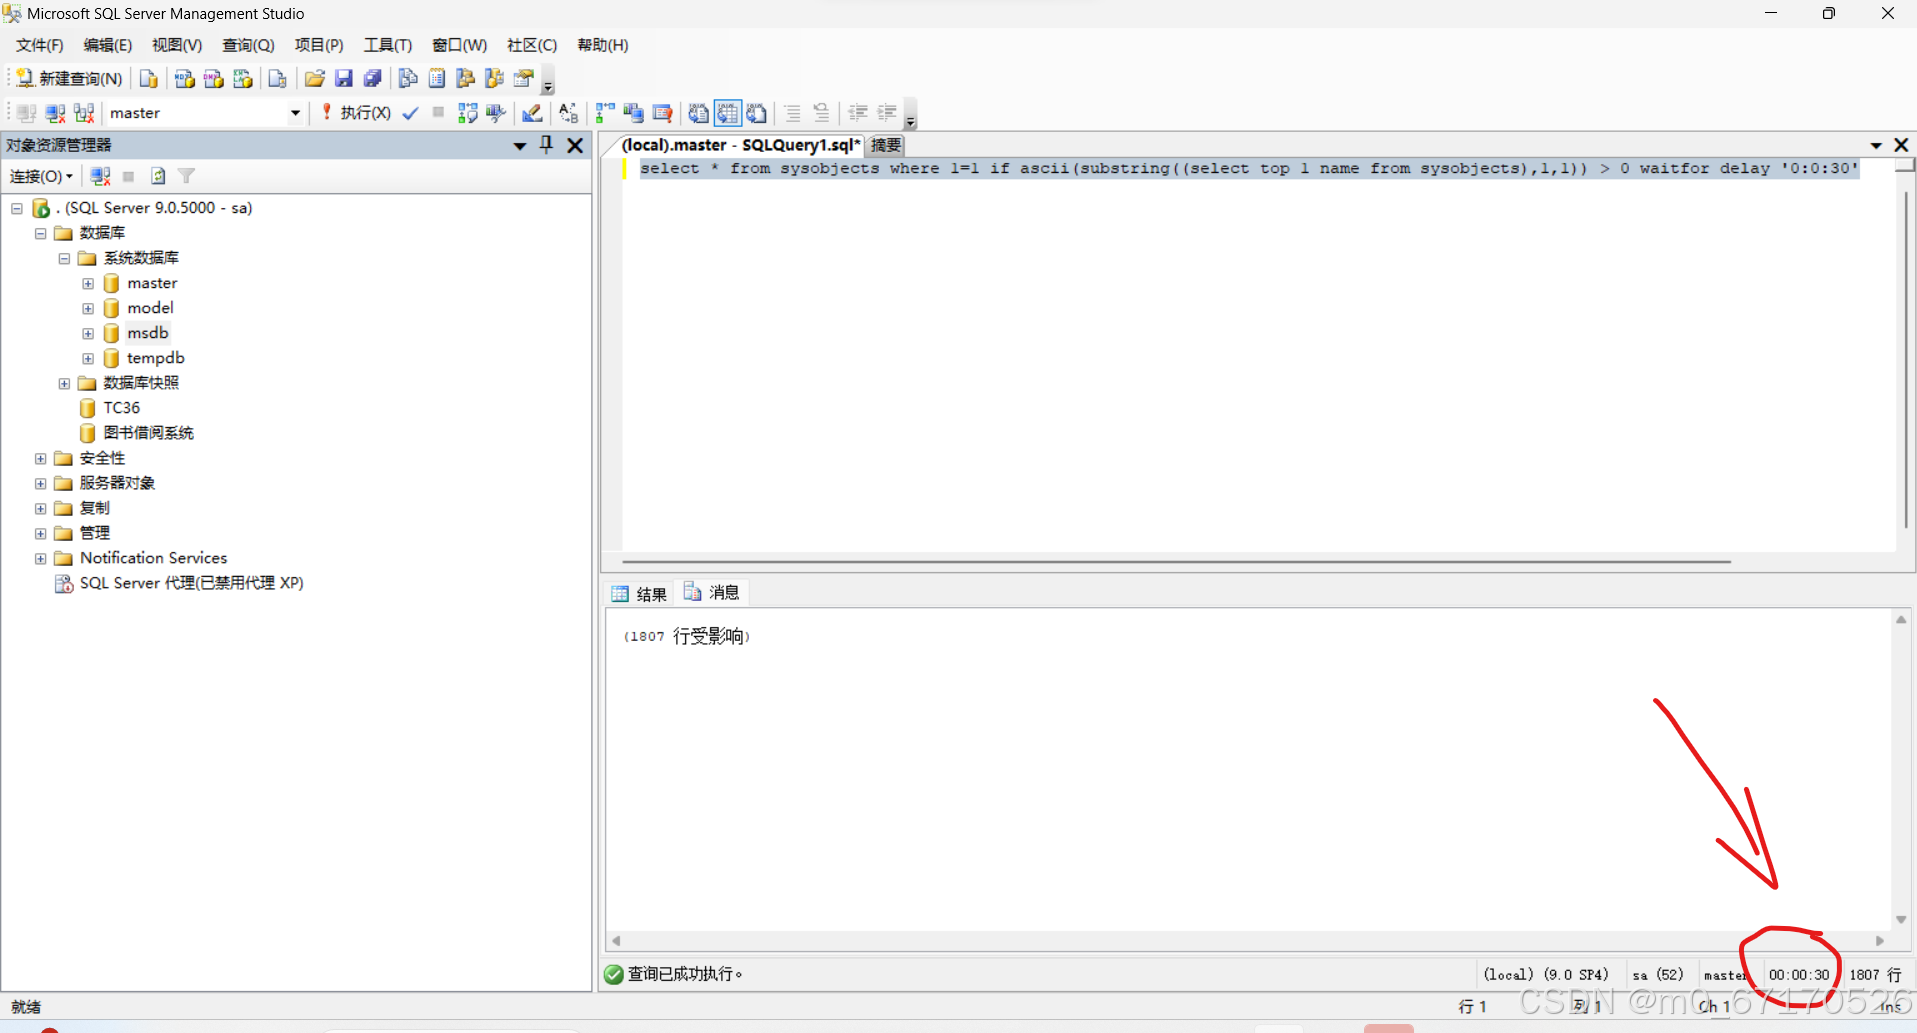Select results to file mode
The width and height of the screenshot is (1917, 1033).
pos(757,113)
